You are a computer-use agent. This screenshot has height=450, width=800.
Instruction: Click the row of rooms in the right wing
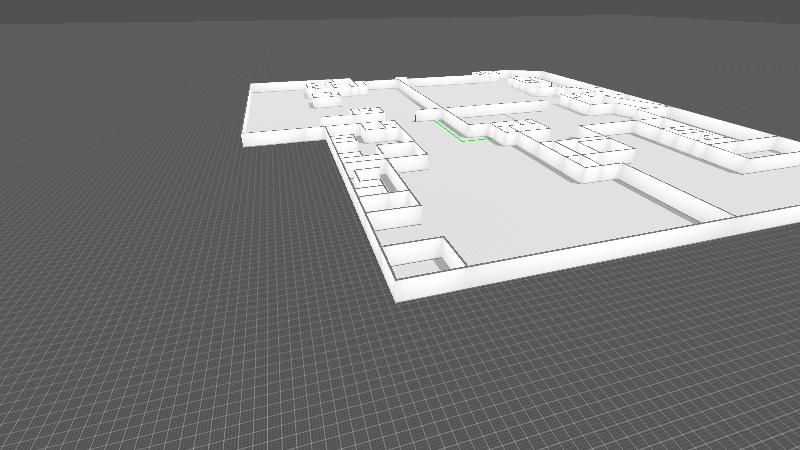[x=700, y=135]
